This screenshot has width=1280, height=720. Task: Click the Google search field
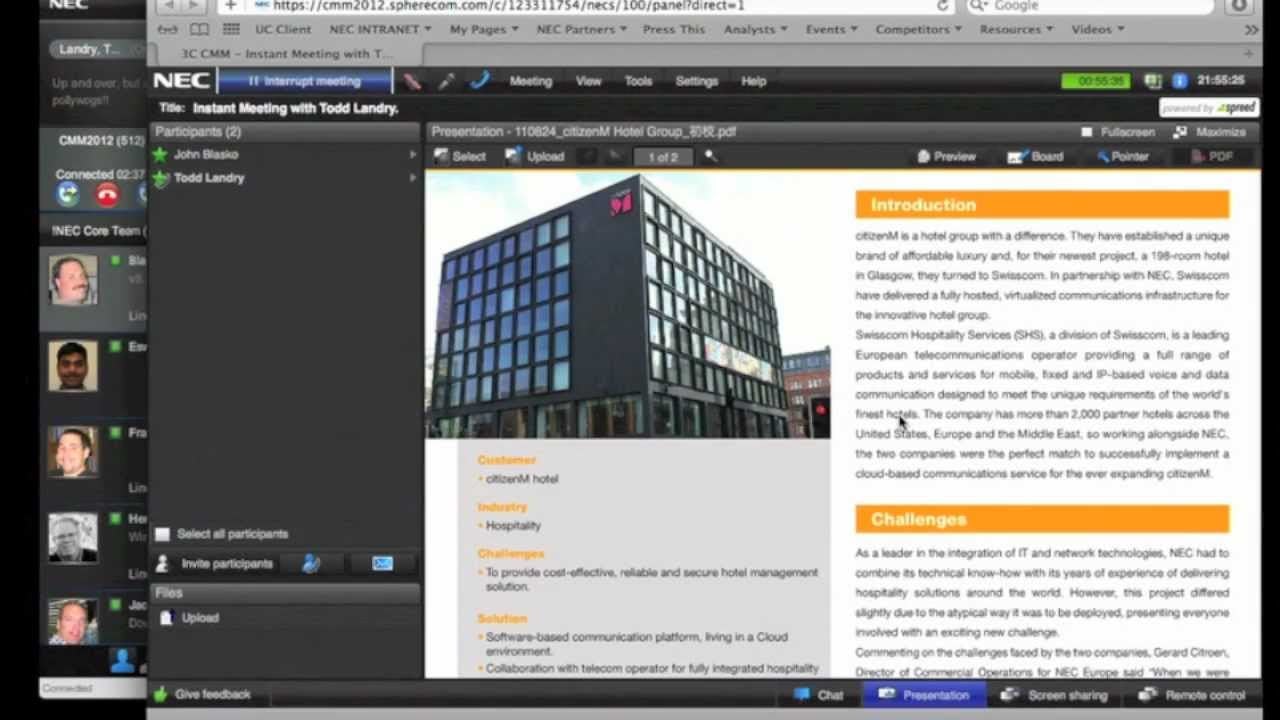coord(1090,6)
